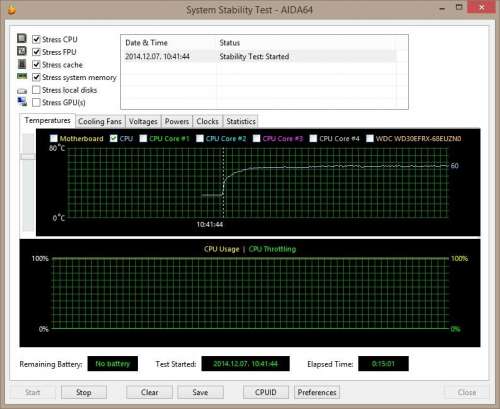Click the cache icon beside Stress cache
Viewport: 500px width, 409px height.
(22, 64)
